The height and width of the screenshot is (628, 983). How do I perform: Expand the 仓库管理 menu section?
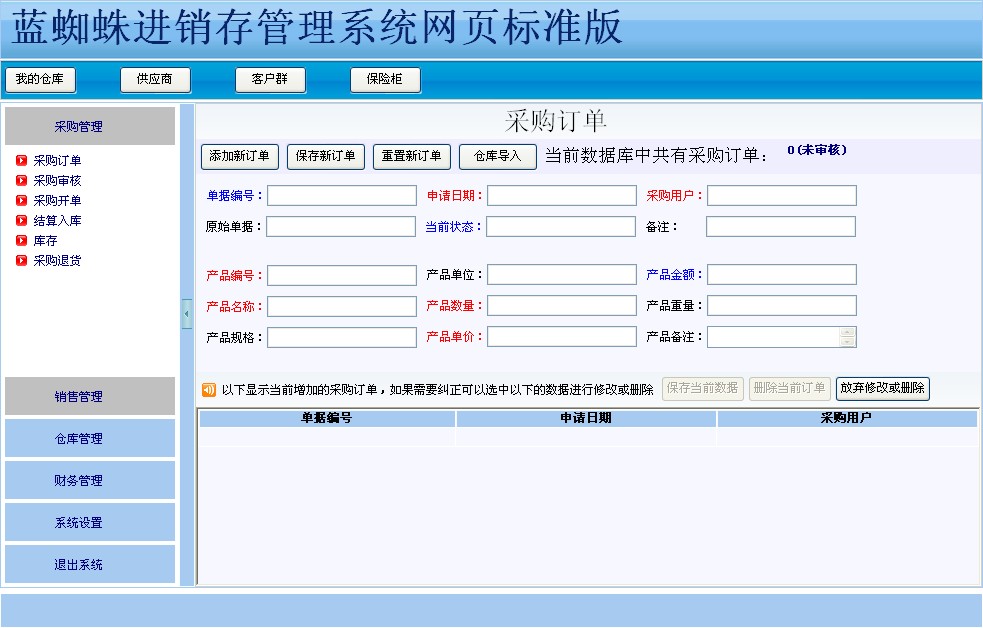pyautogui.click(x=90, y=438)
